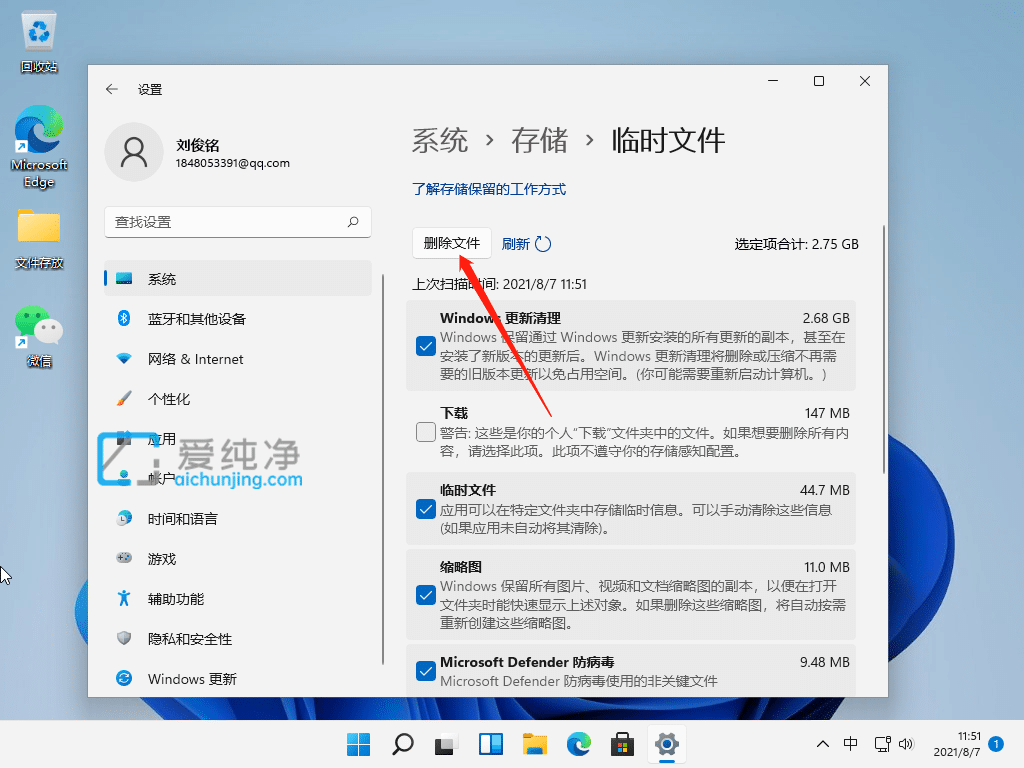Click the 查找设置 search field
Screen dimensions: 1024x768
coord(238,222)
